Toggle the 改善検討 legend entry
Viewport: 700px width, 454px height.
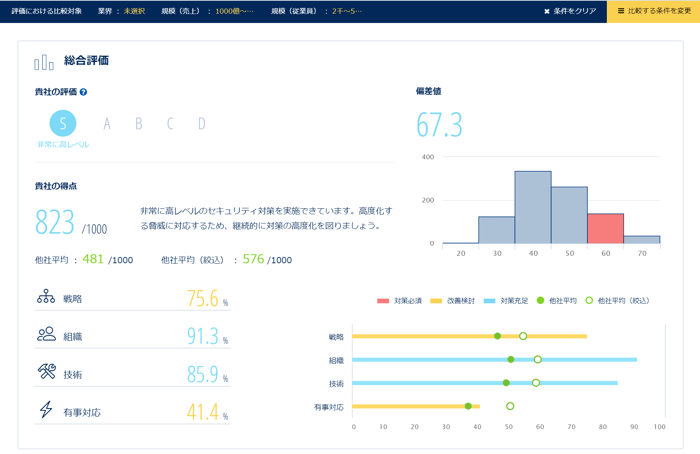[x=456, y=300]
